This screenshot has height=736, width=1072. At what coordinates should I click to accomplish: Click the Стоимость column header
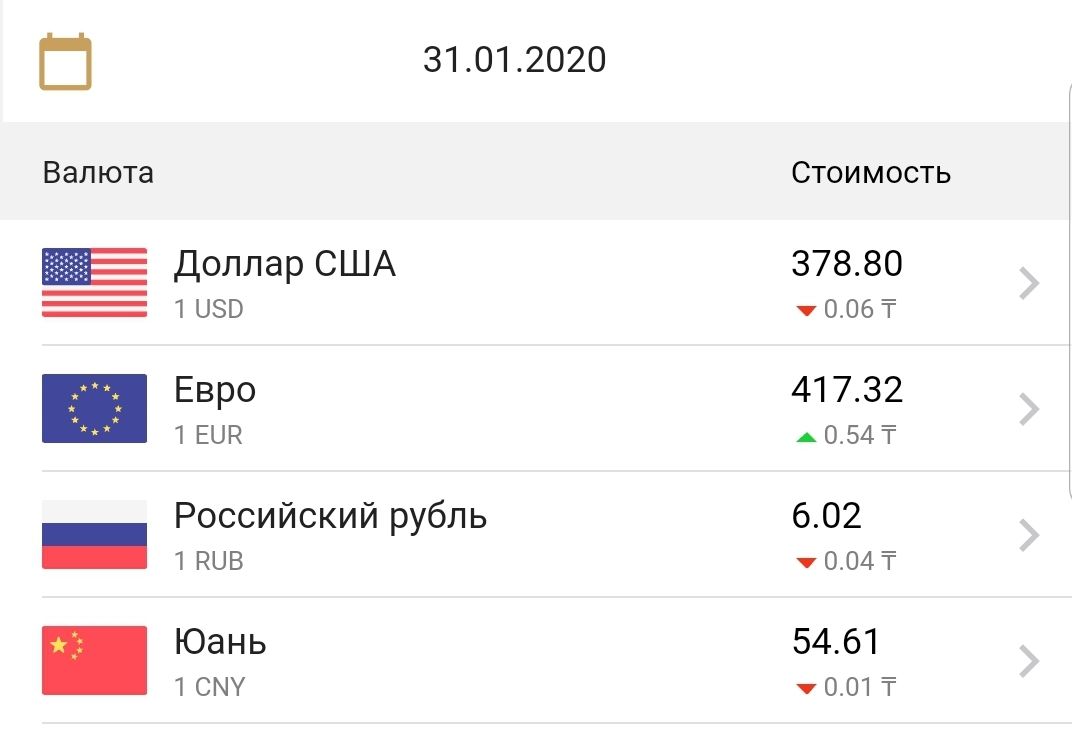pos(870,172)
